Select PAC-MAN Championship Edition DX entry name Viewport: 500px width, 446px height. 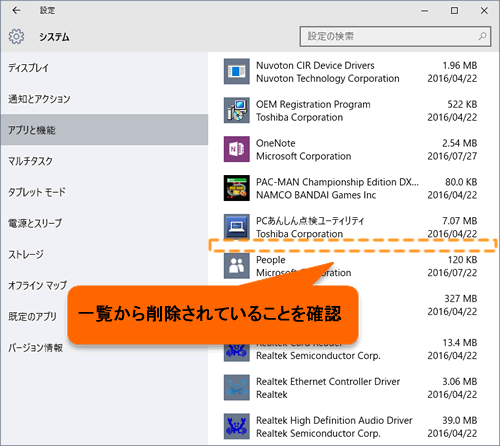337,182
